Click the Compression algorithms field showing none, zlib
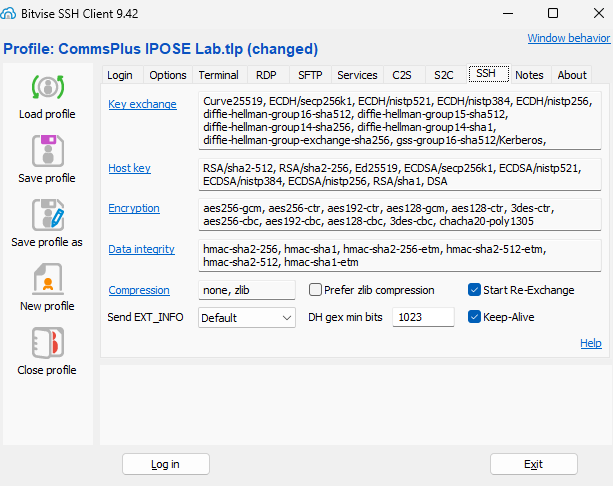 (247, 290)
